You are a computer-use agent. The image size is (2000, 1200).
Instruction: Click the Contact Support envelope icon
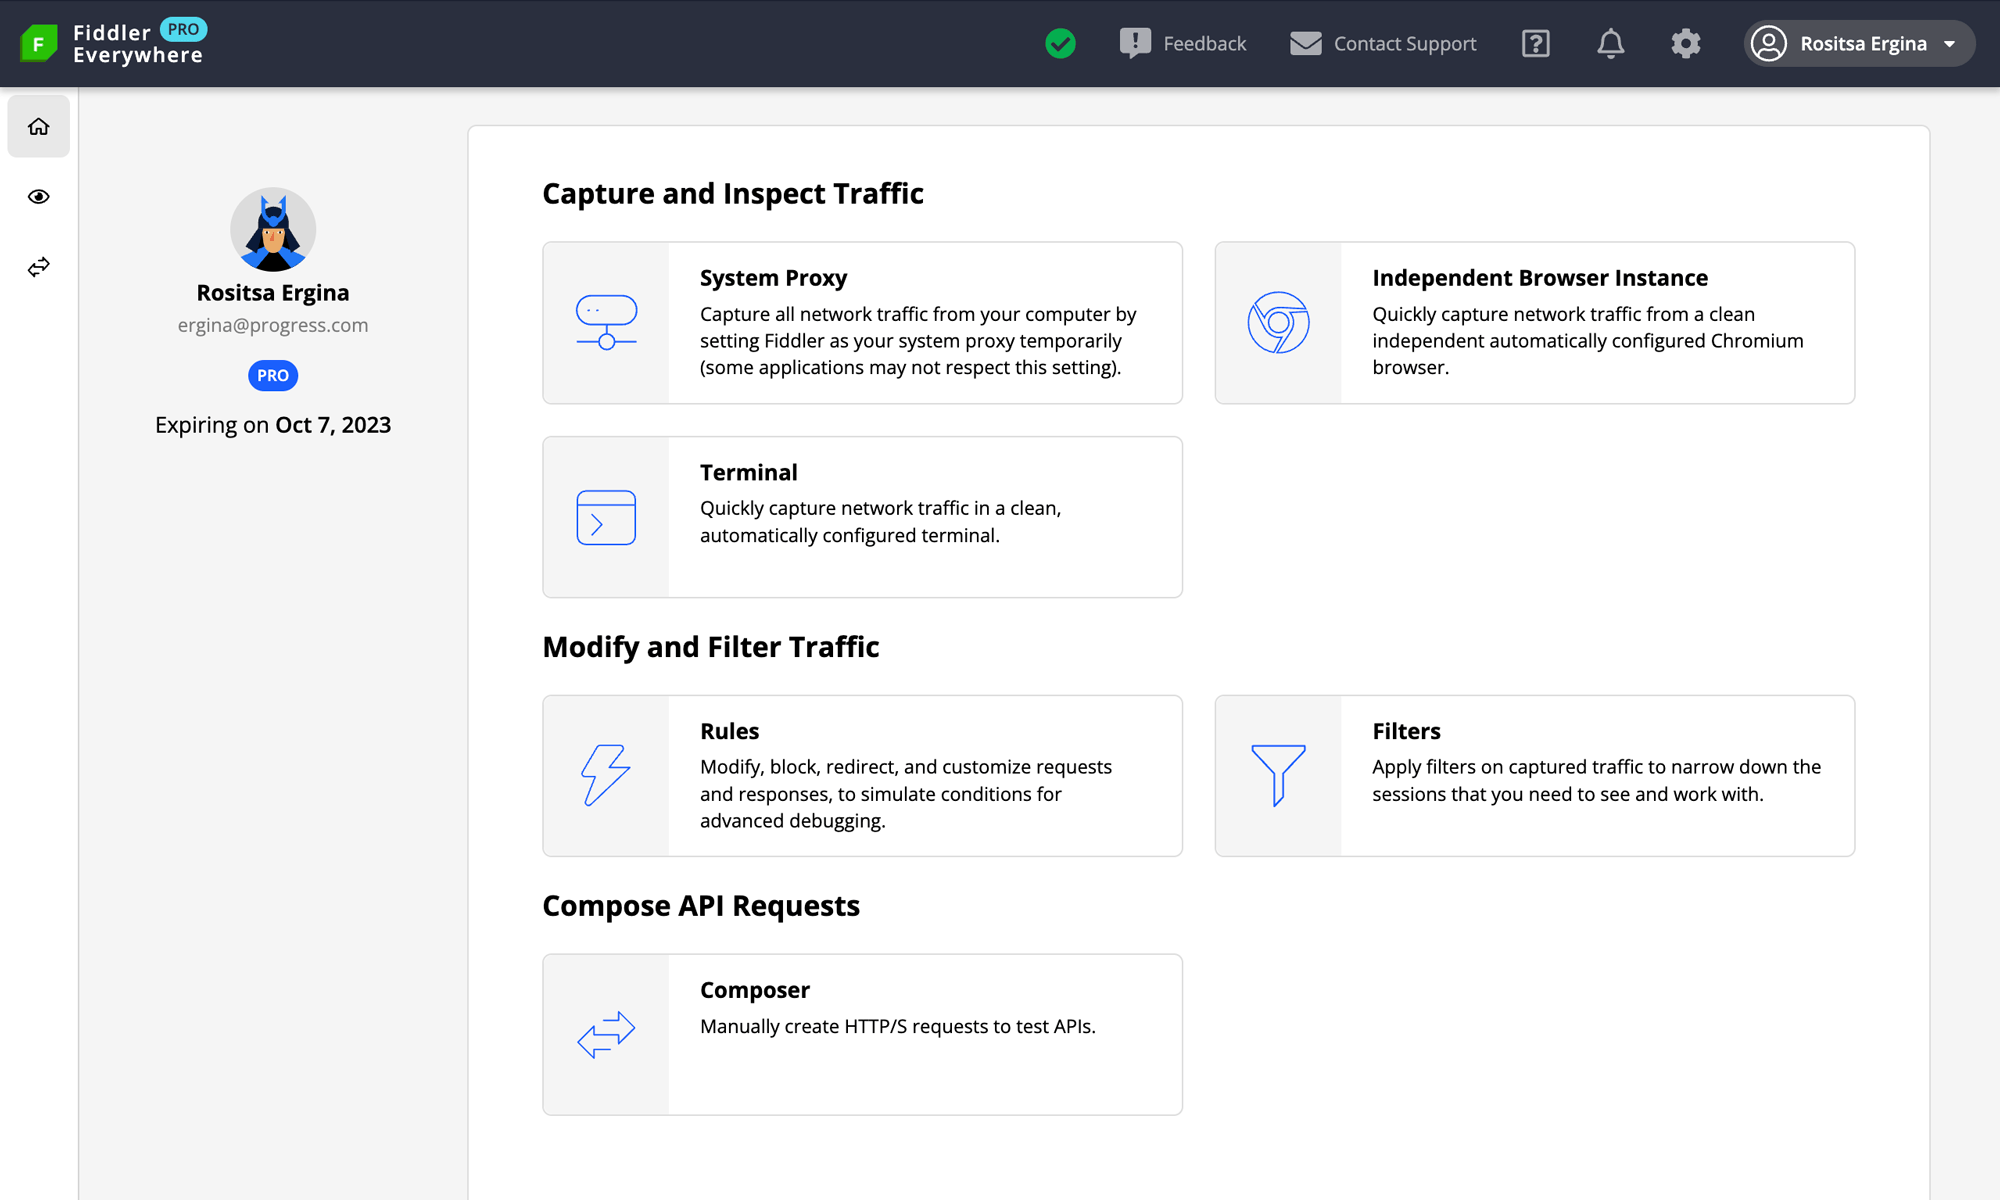point(1306,43)
